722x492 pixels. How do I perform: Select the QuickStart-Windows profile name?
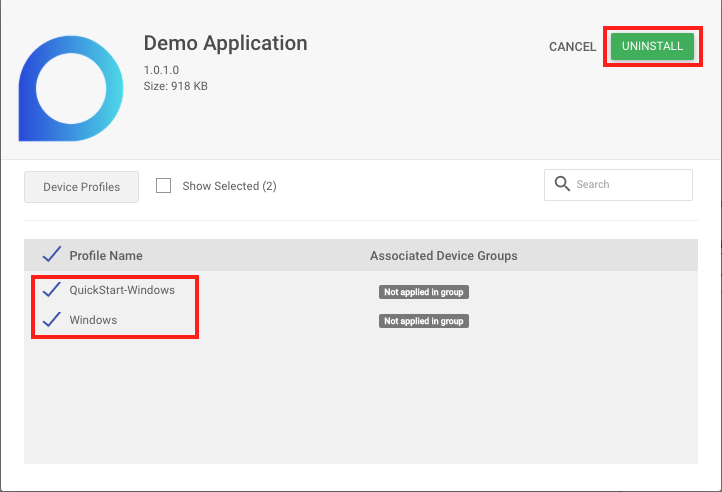pyautogui.click(x=122, y=290)
